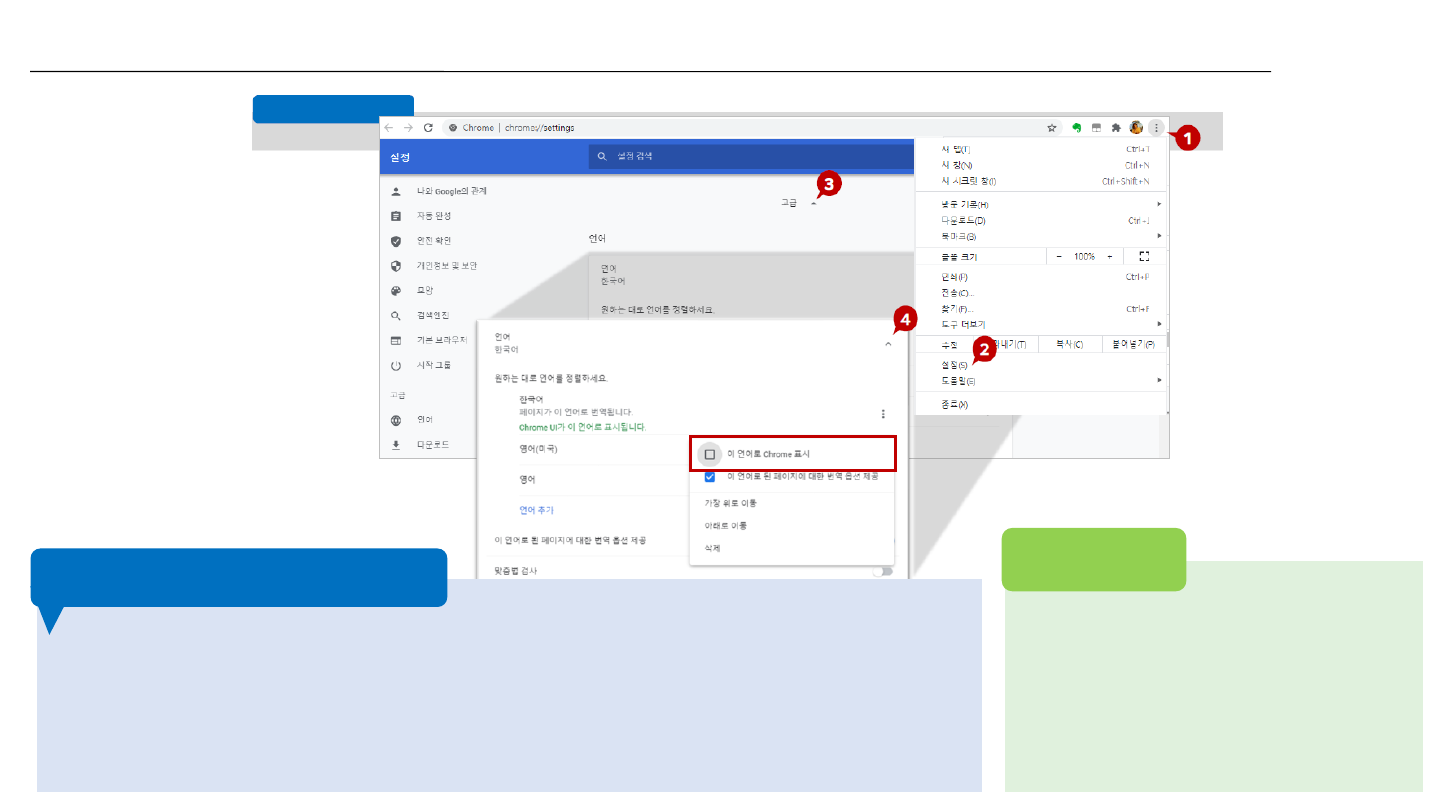
Task: Click the profile avatar icon
Action: (x=1136, y=128)
